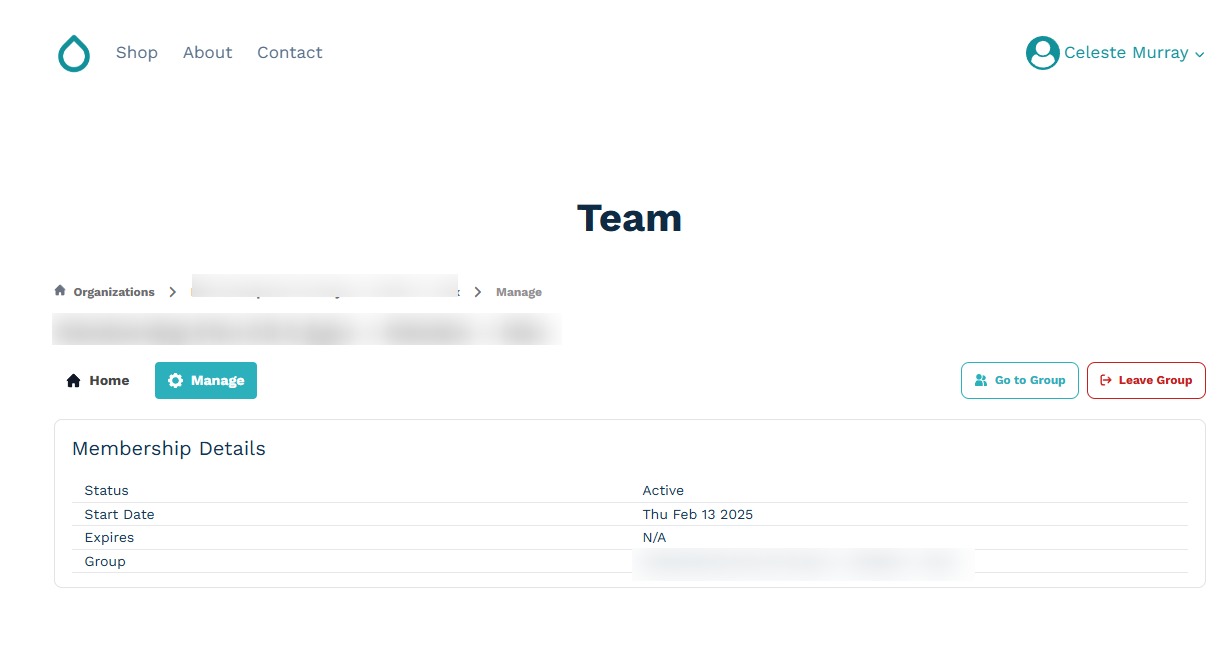Click the Go to Group button
Image resolution: width=1231 pixels, height=666 pixels.
[x=1019, y=380]
